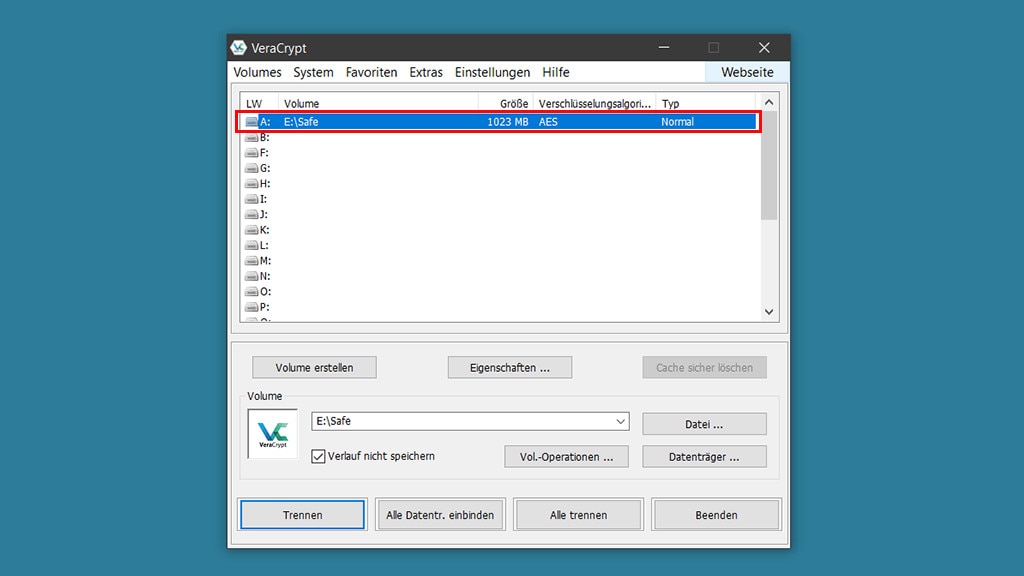Click Alle trennen to dismount everything
The image size is (1024, 576).
577,514
